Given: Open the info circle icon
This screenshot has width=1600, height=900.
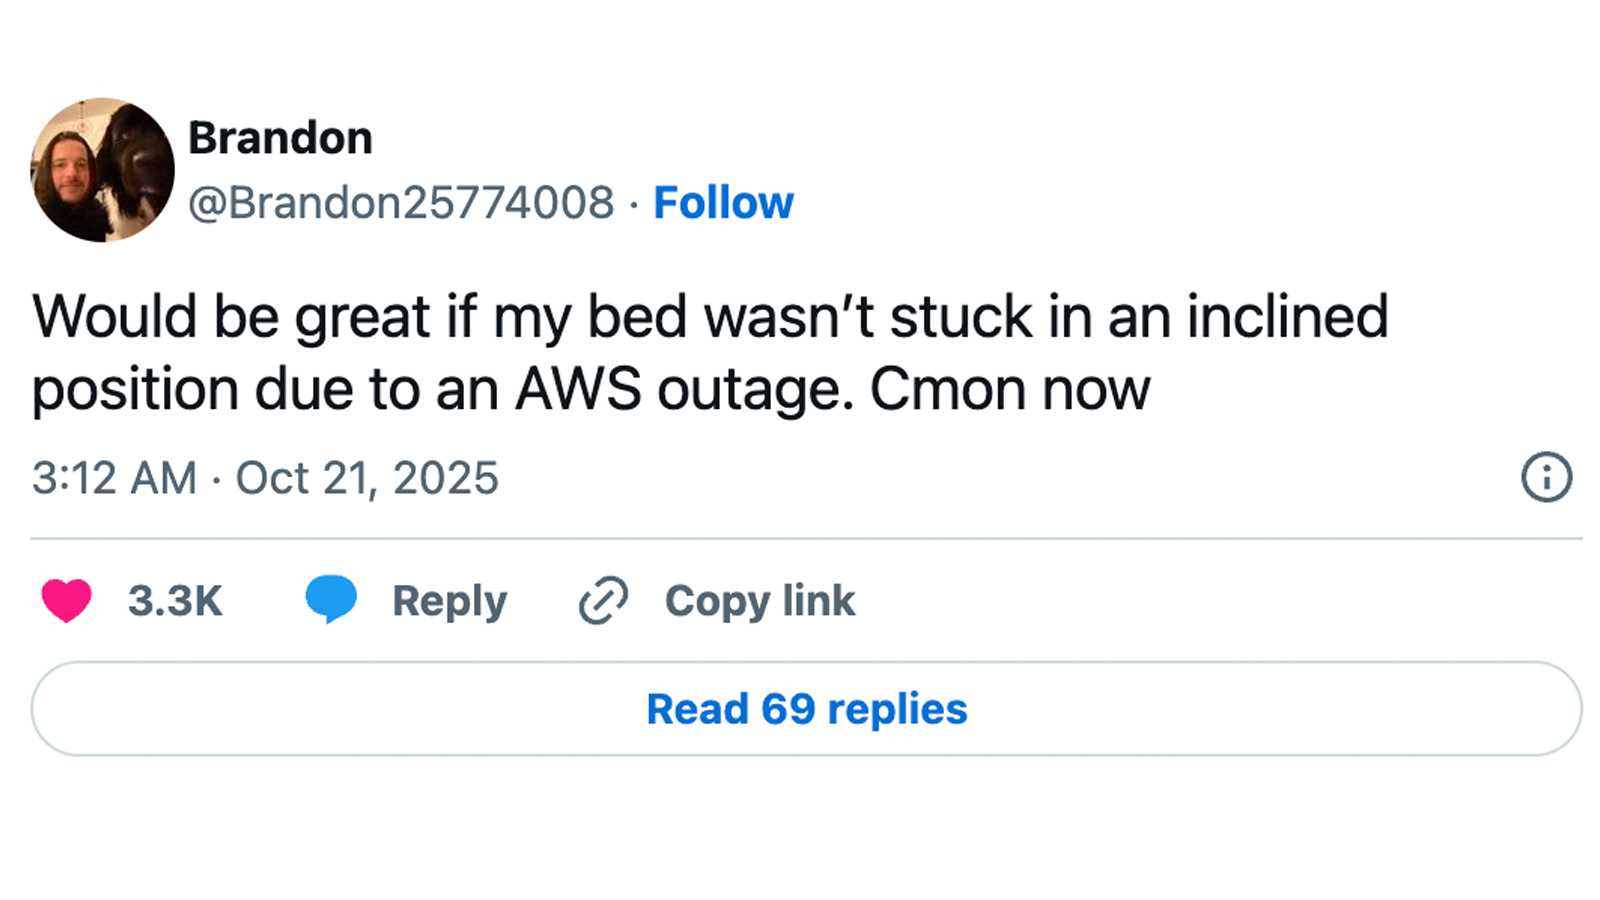Looking at the screenshot, I should coord(1546,477).
